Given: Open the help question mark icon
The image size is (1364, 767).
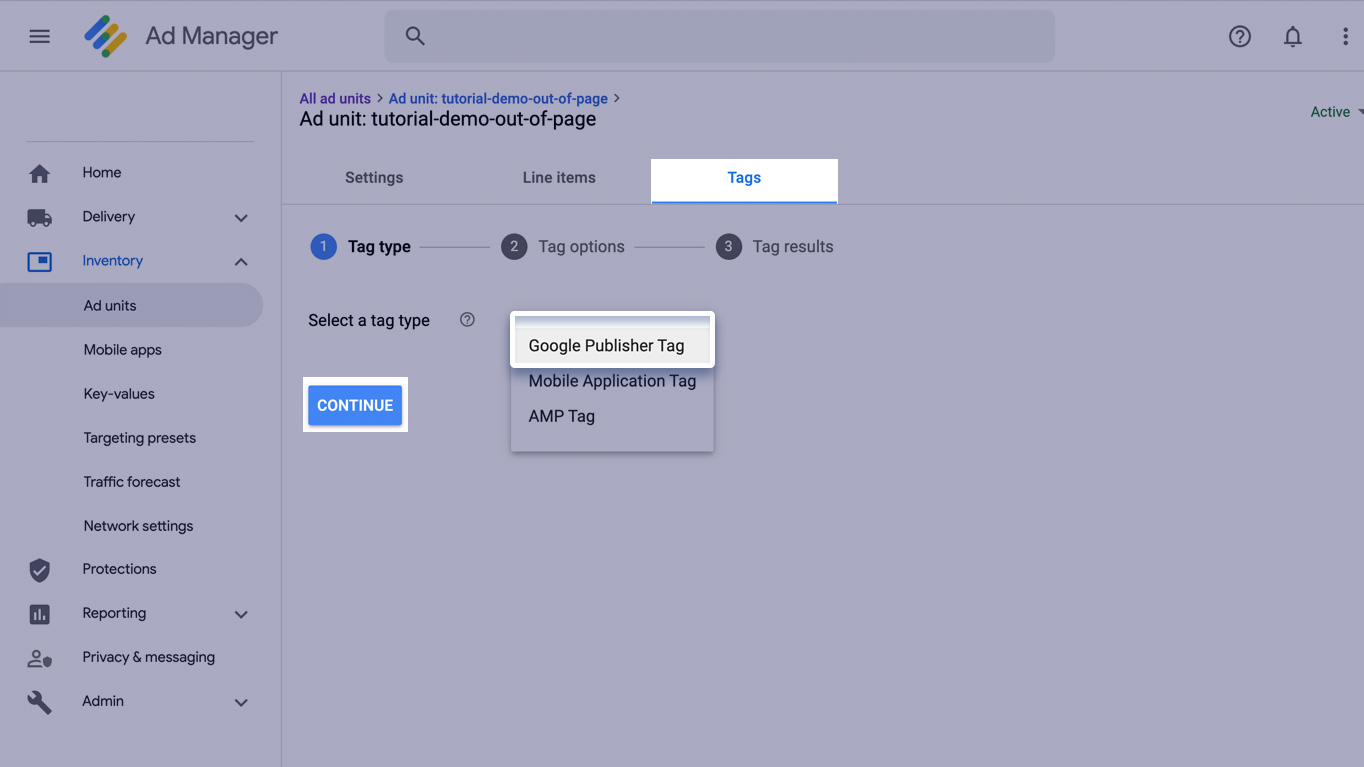Looking at the screenshot, I should point(1240,36).
